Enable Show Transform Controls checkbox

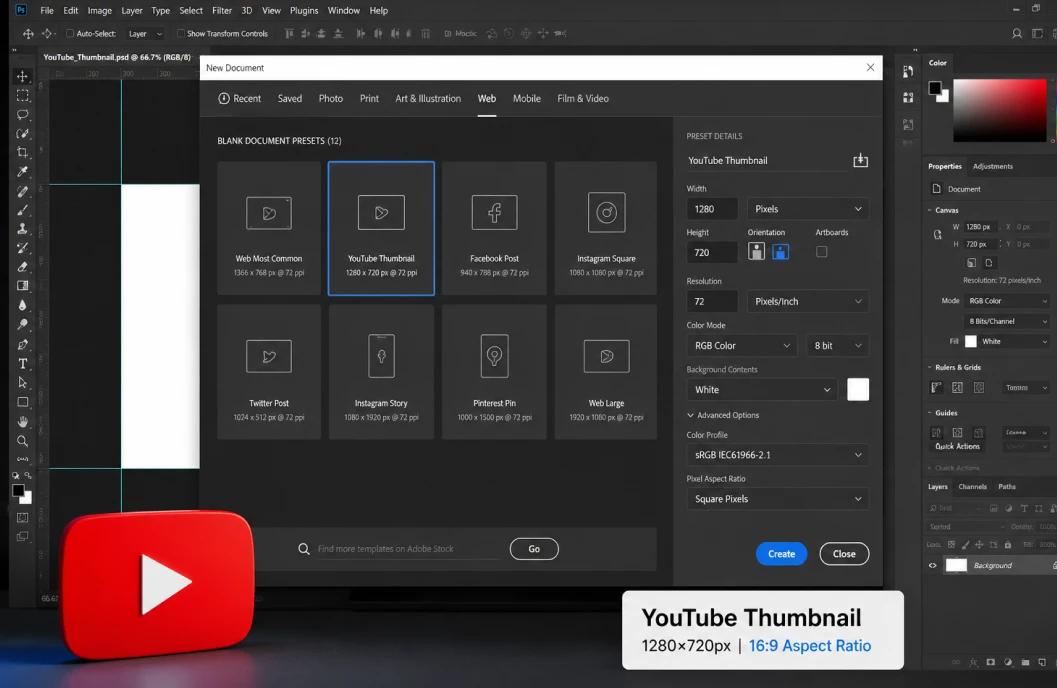180,34
